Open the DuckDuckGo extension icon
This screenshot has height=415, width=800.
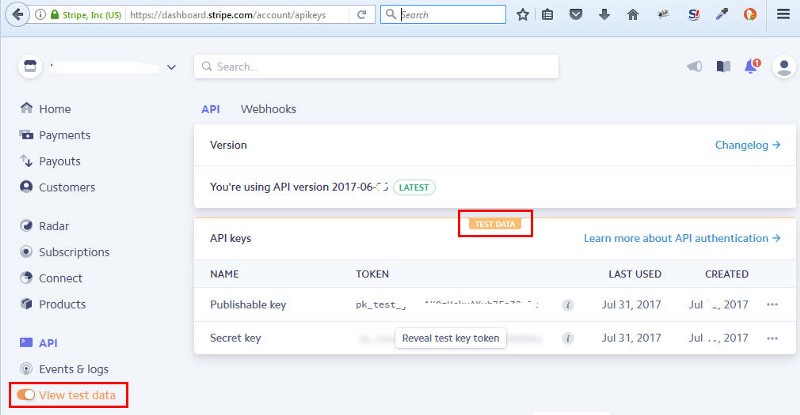tap(749, 15)
